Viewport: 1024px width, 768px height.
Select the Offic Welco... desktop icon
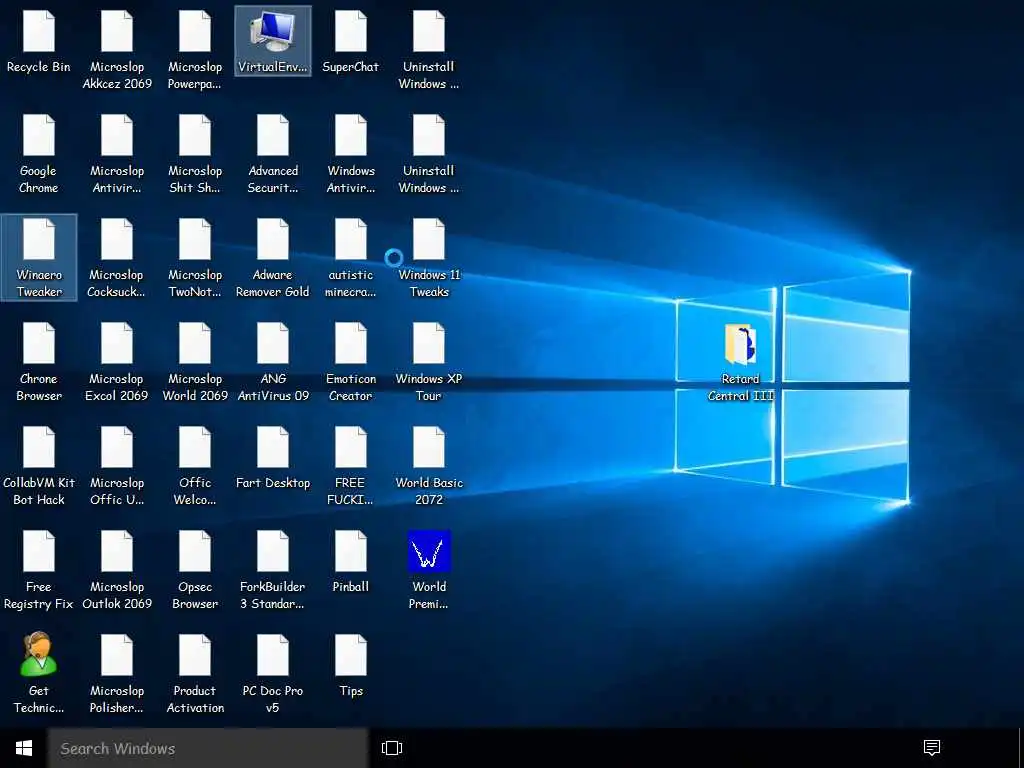pyautogui.click(x=195, y=465)
